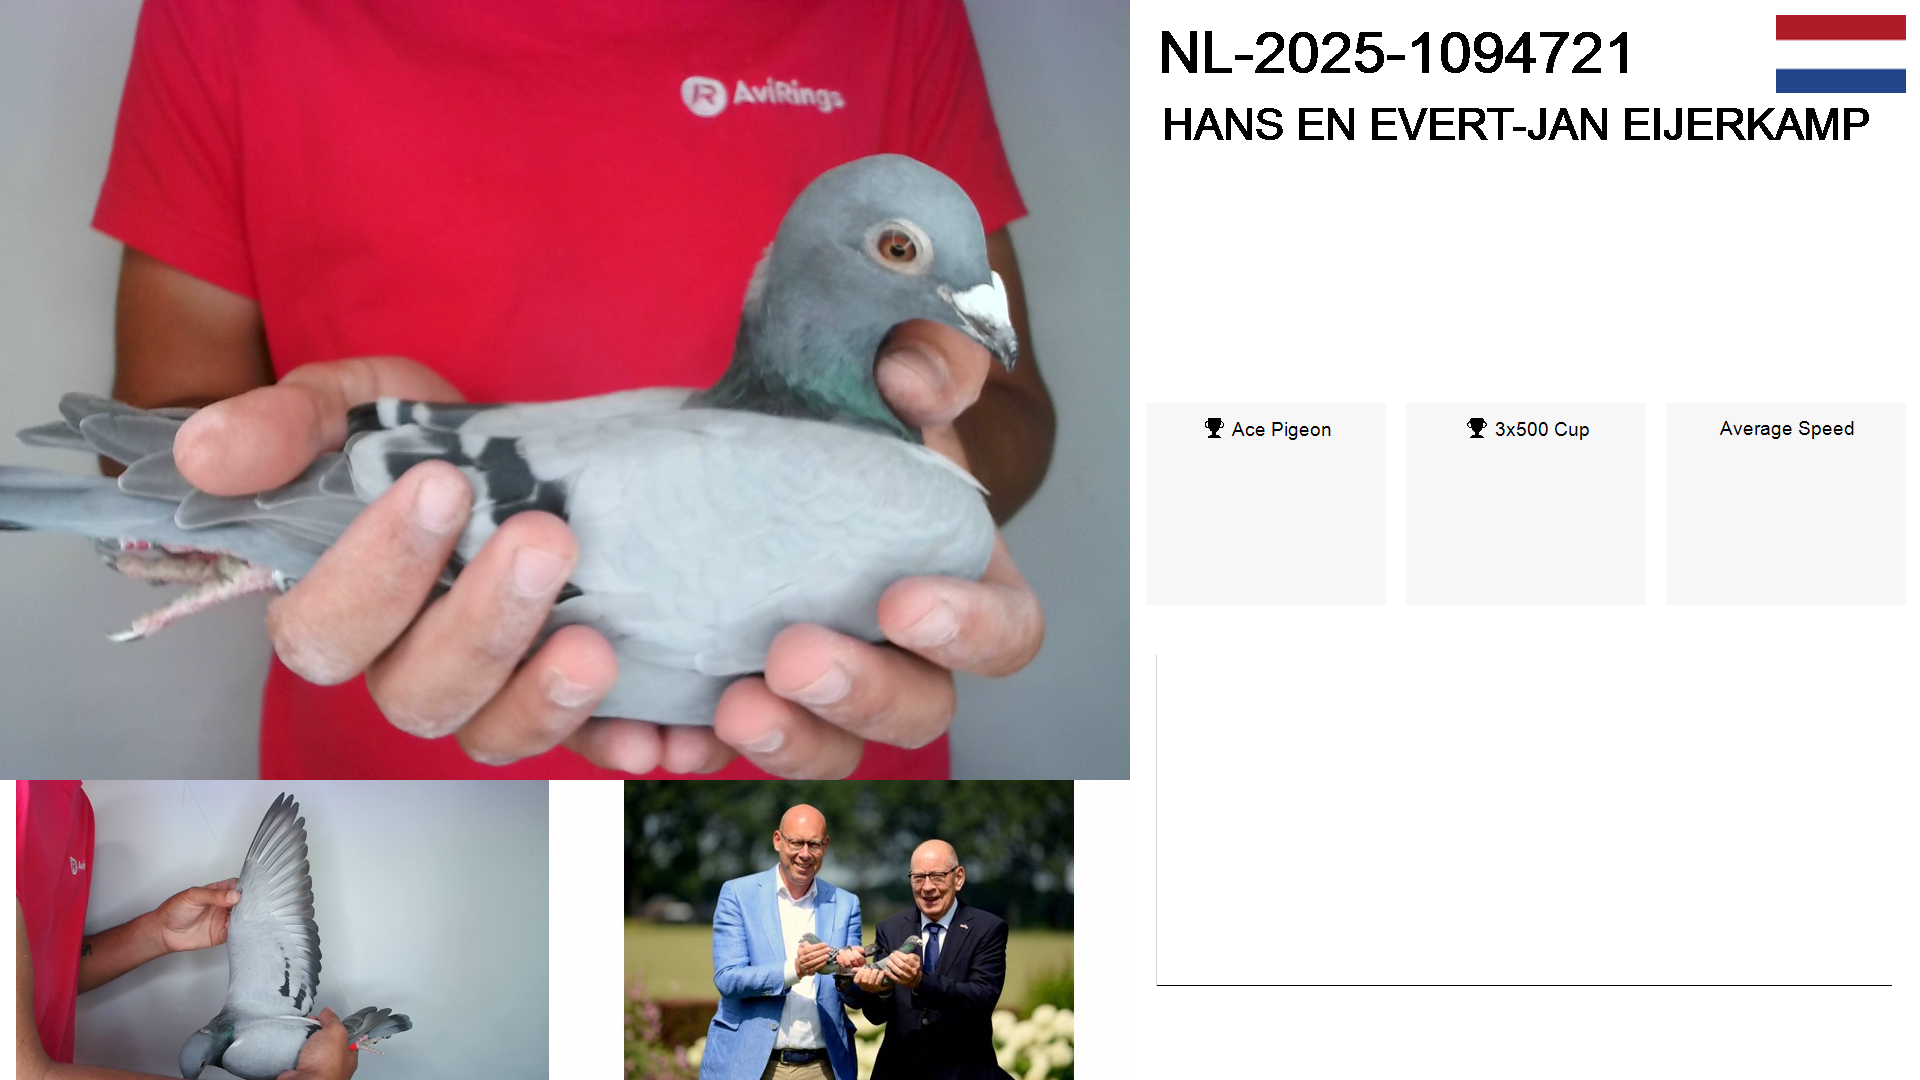Click the Netherlands flag icon
This screenshot has width=1920, height=1080.
(x=1840, y=54)
